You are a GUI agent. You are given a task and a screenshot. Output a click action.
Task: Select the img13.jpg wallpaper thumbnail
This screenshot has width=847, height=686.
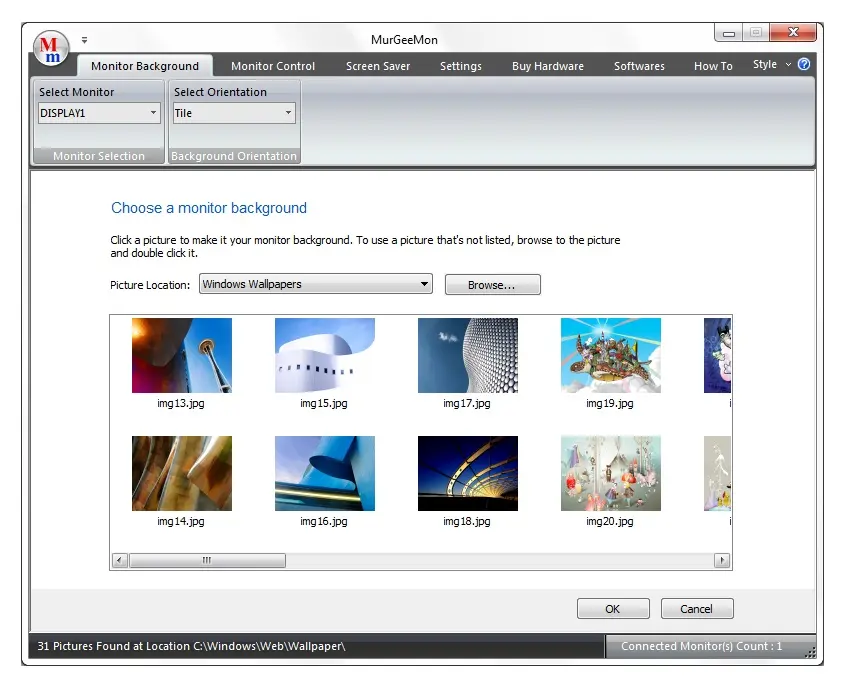pos(181,355)
